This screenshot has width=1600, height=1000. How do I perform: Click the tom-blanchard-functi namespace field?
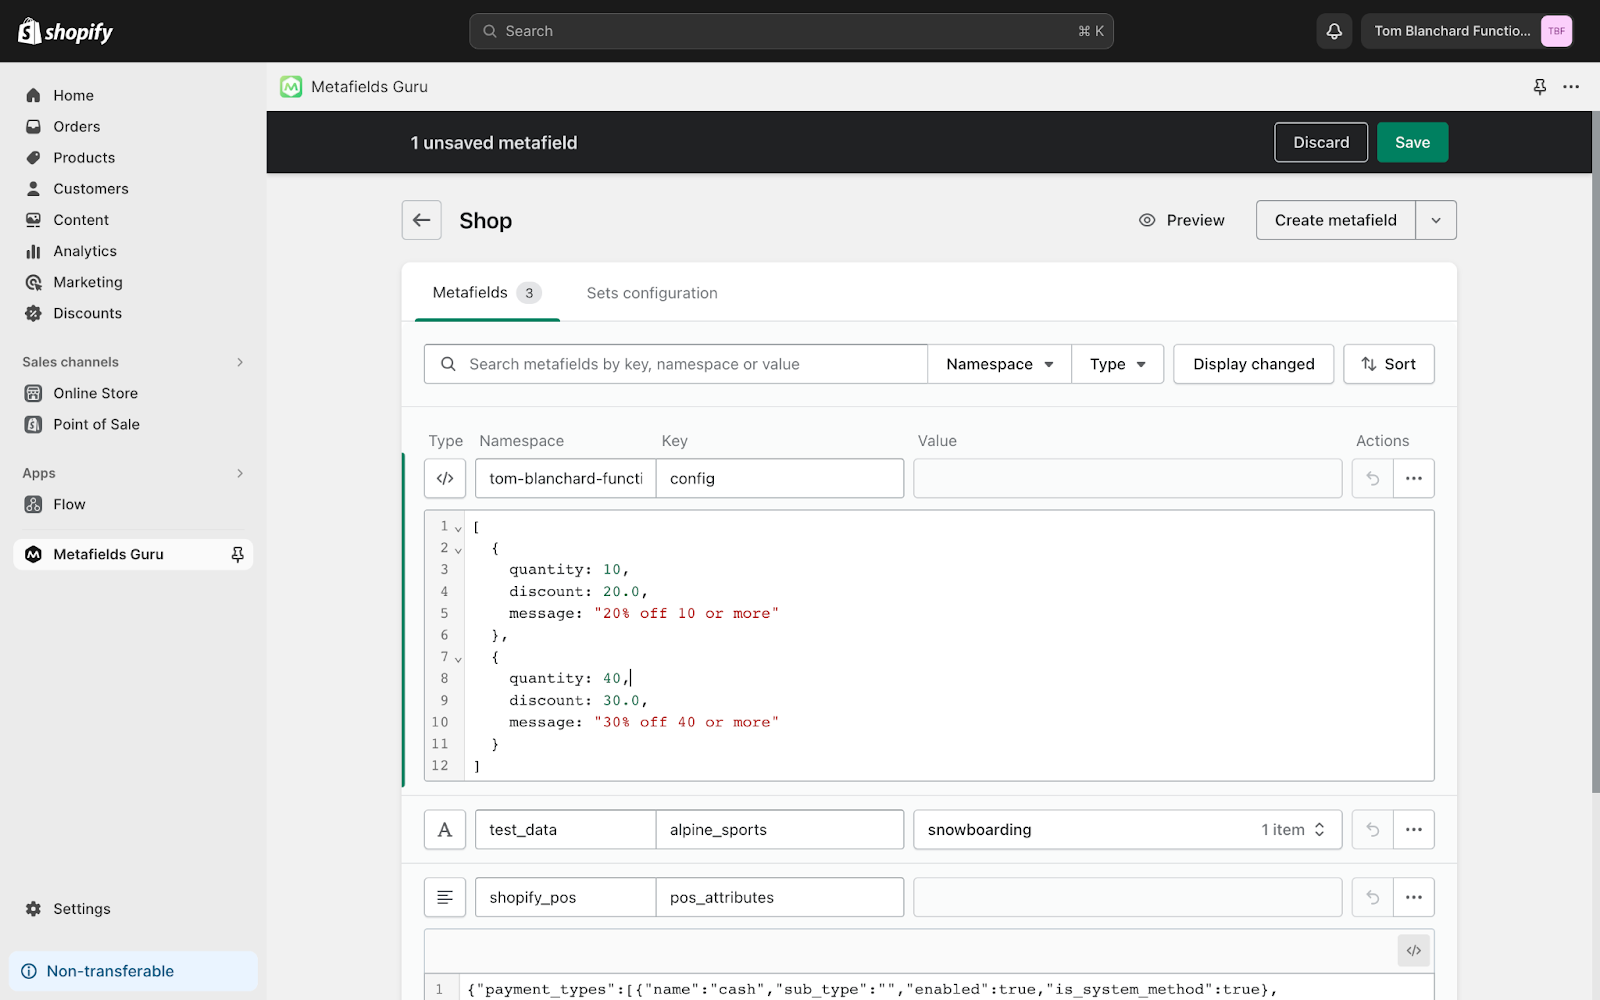coord(565,478)
